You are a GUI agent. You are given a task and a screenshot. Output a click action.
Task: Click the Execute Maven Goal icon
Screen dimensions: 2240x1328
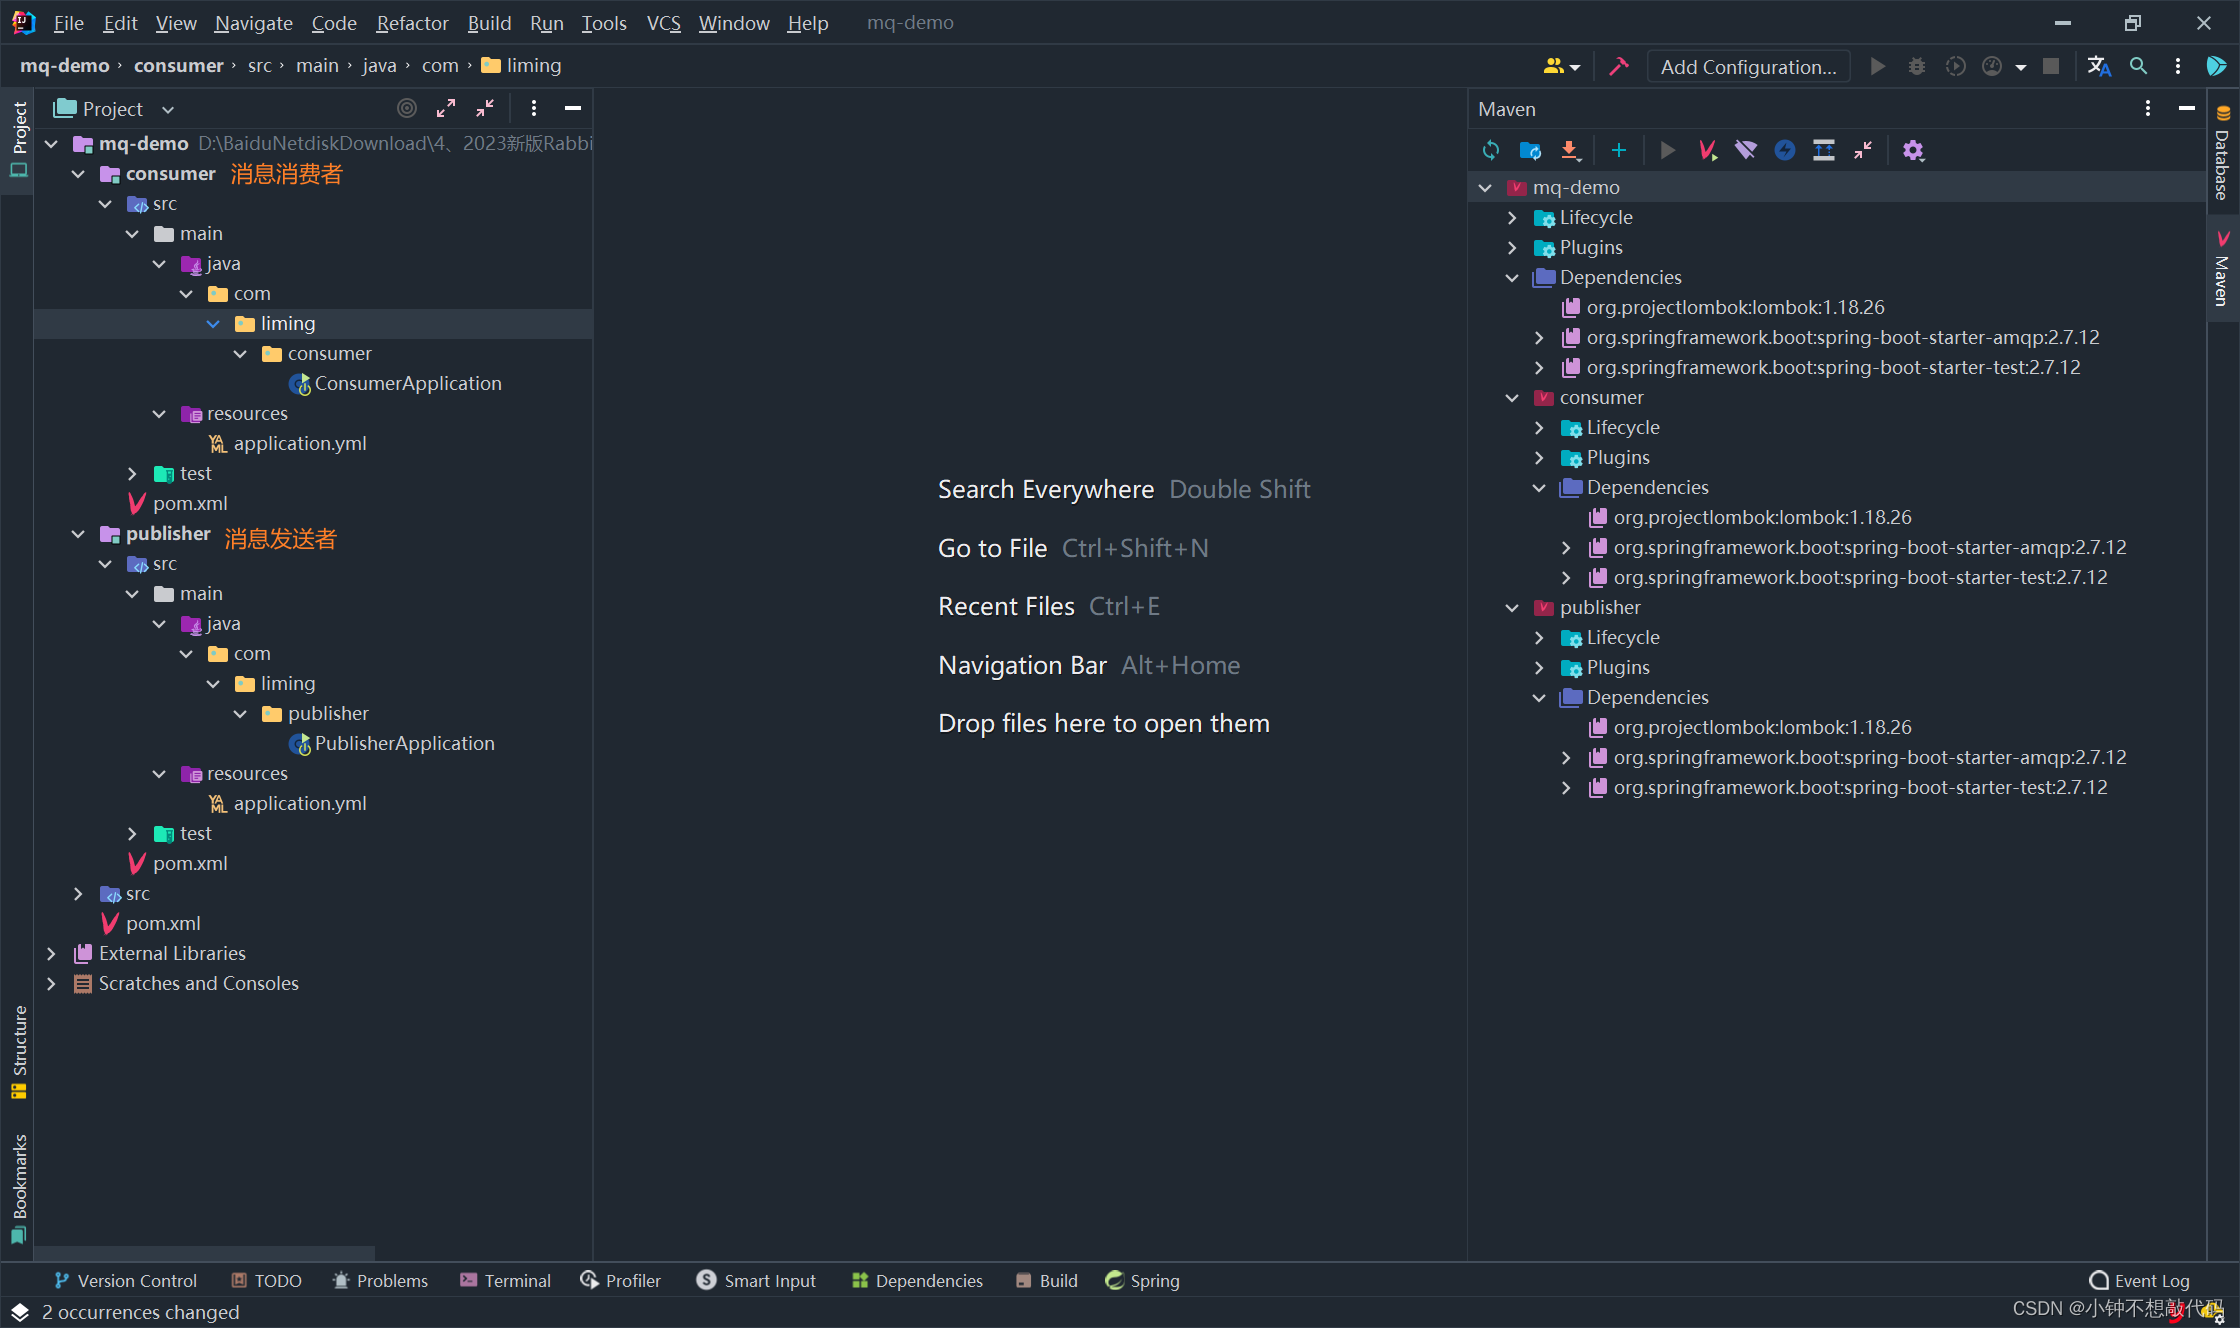(1707, 150)
